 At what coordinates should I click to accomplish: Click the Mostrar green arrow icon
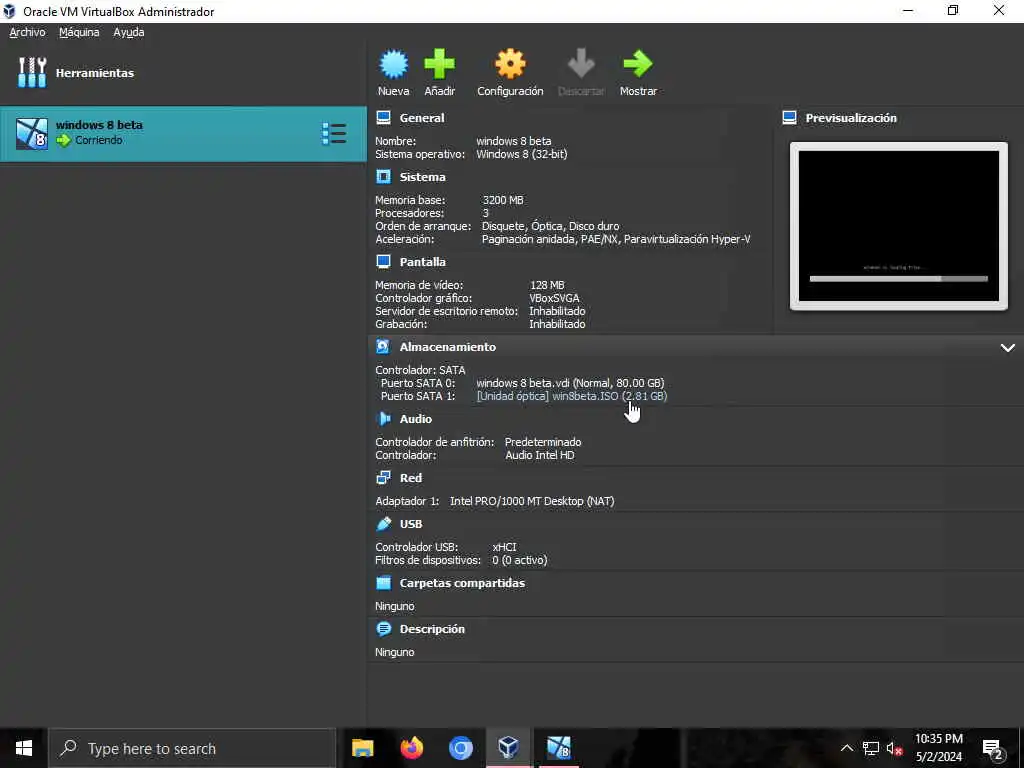(638, 64)
